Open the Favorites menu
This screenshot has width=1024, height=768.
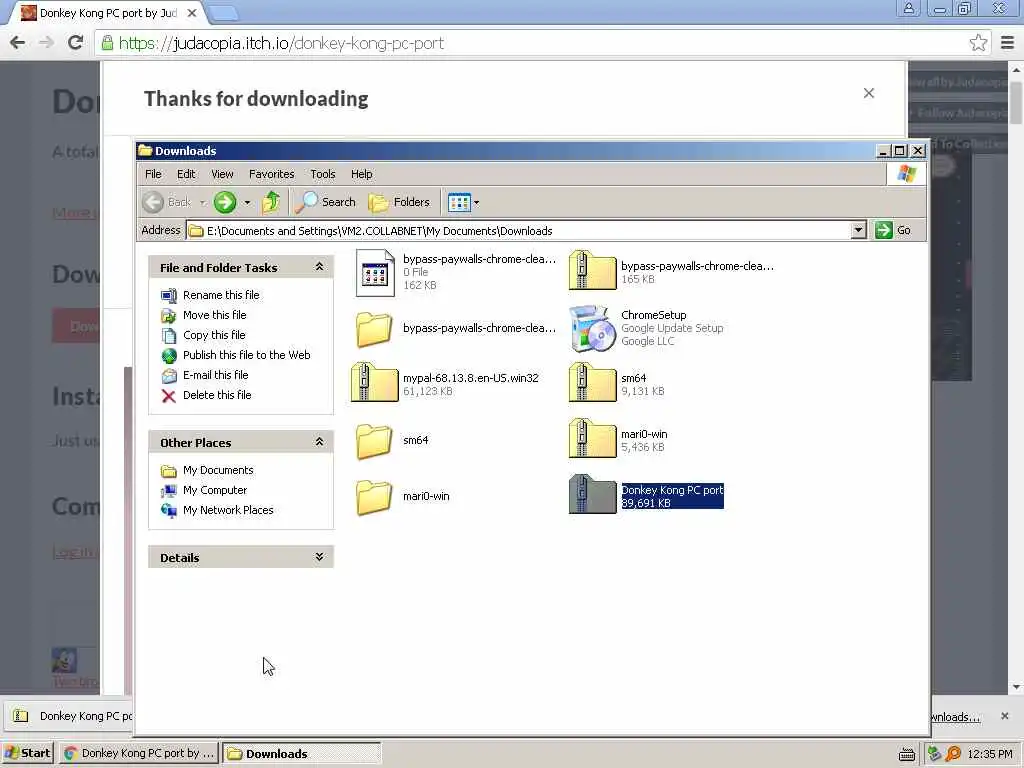click(272, 174)
